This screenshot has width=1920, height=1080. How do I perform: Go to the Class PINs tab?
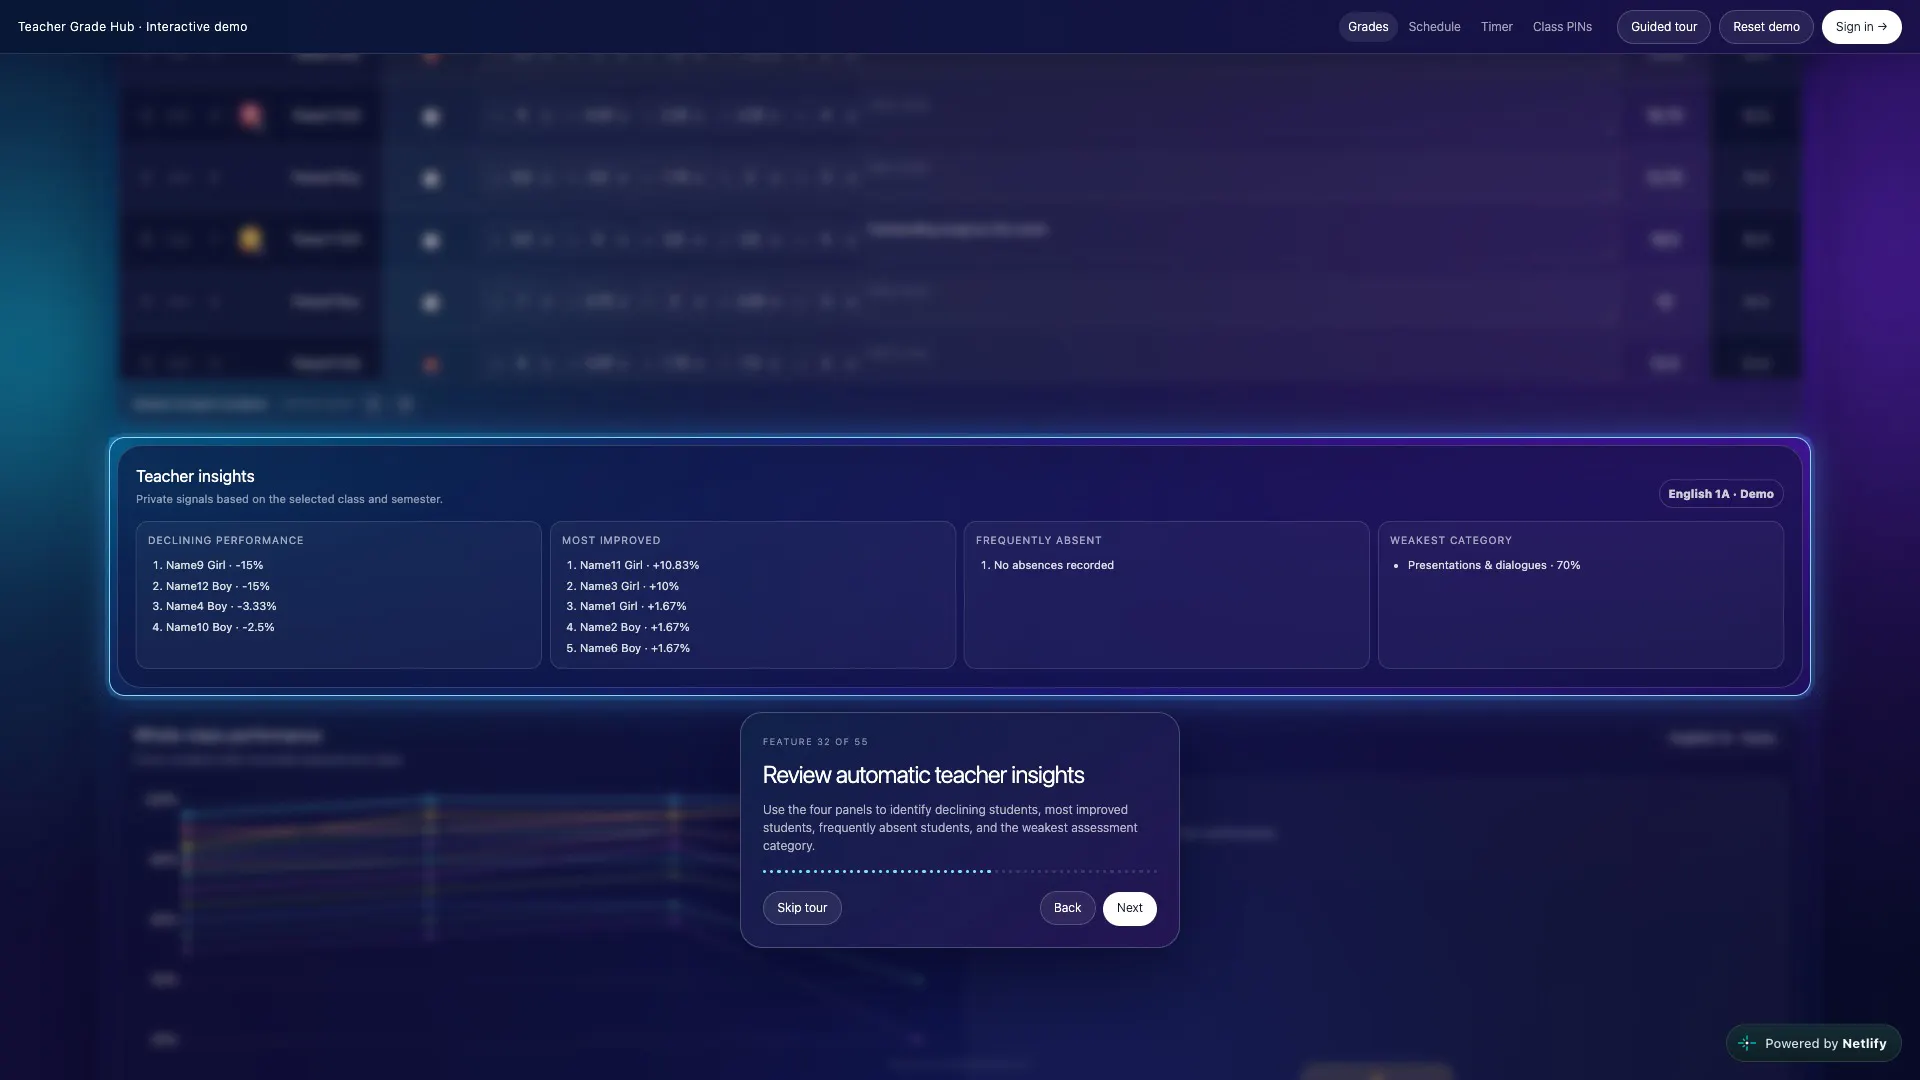[x=1562, y=27]
